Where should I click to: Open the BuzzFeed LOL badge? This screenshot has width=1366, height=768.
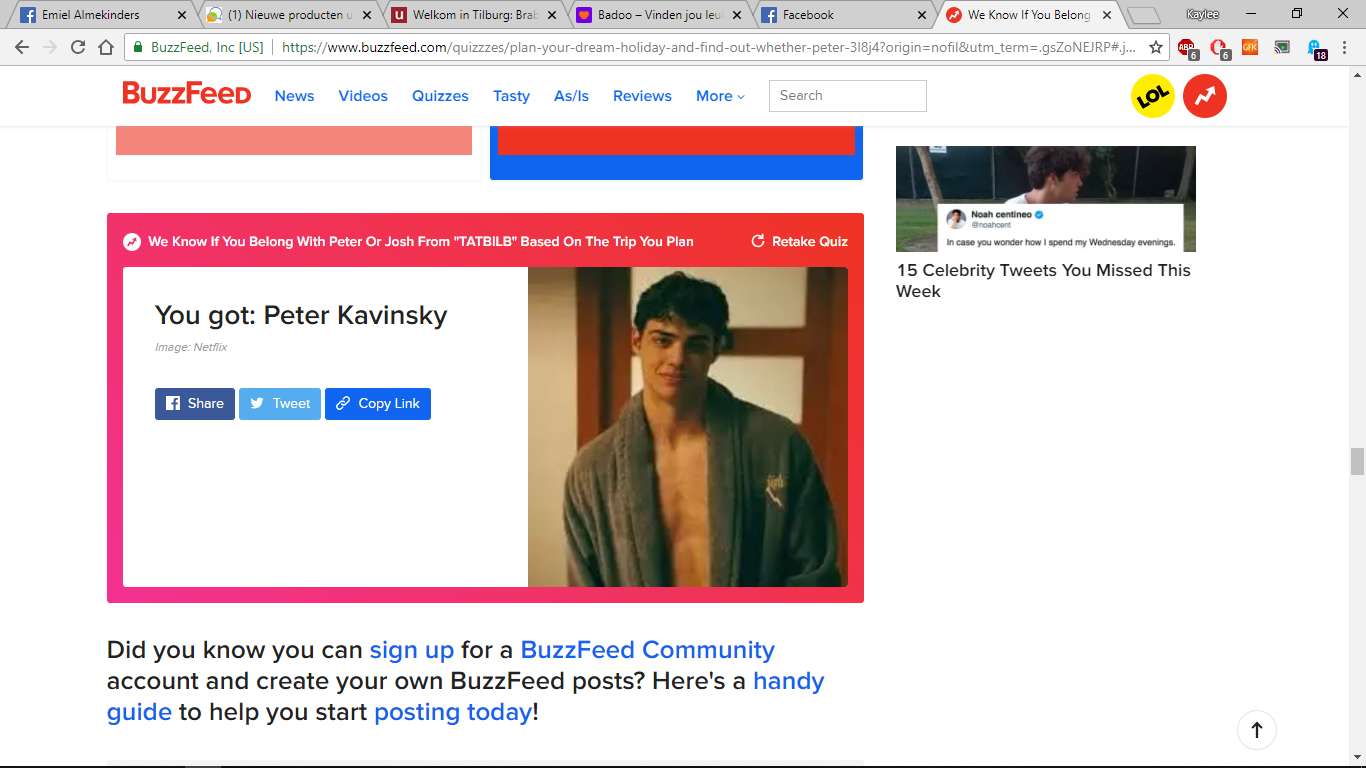(x=1153, y=96)
